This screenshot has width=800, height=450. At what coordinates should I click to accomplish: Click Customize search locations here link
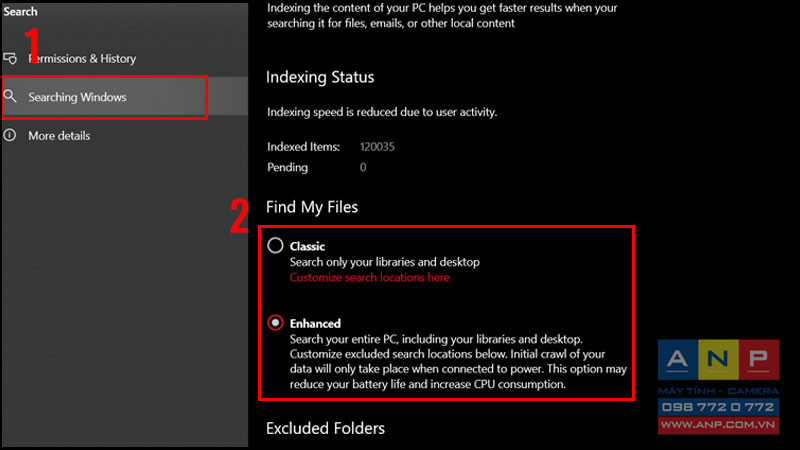(370, 278)
